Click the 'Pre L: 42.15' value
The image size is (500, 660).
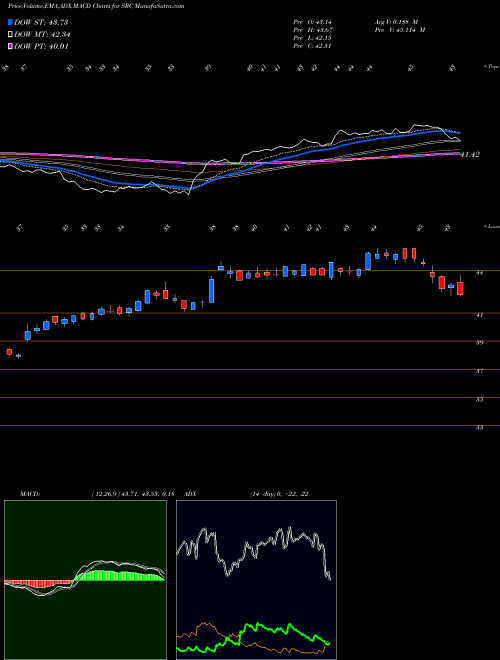click(312, 38)
